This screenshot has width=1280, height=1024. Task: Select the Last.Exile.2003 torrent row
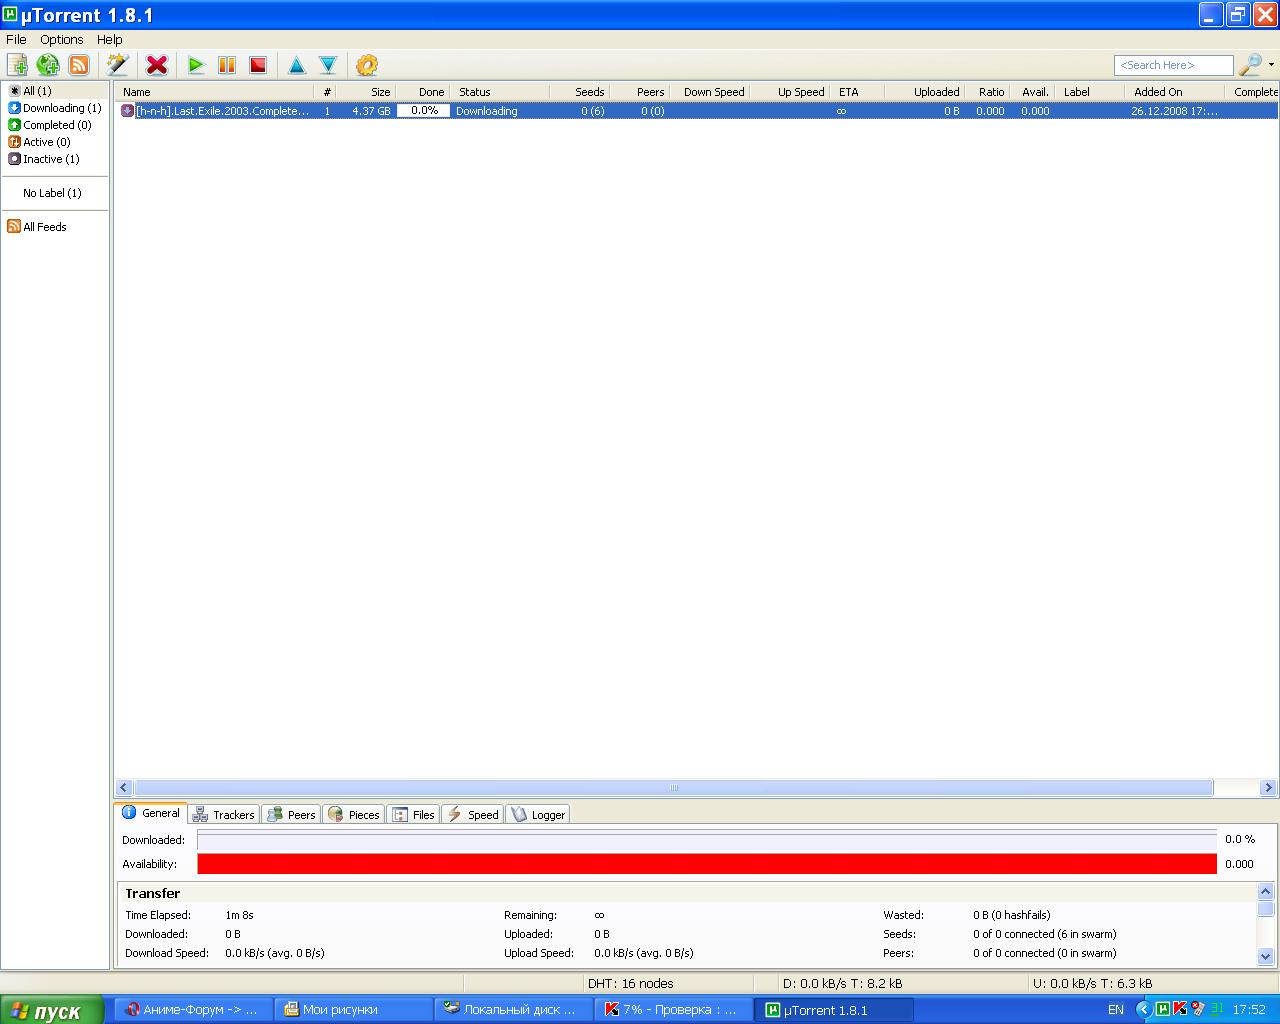(x=697, y=111)
